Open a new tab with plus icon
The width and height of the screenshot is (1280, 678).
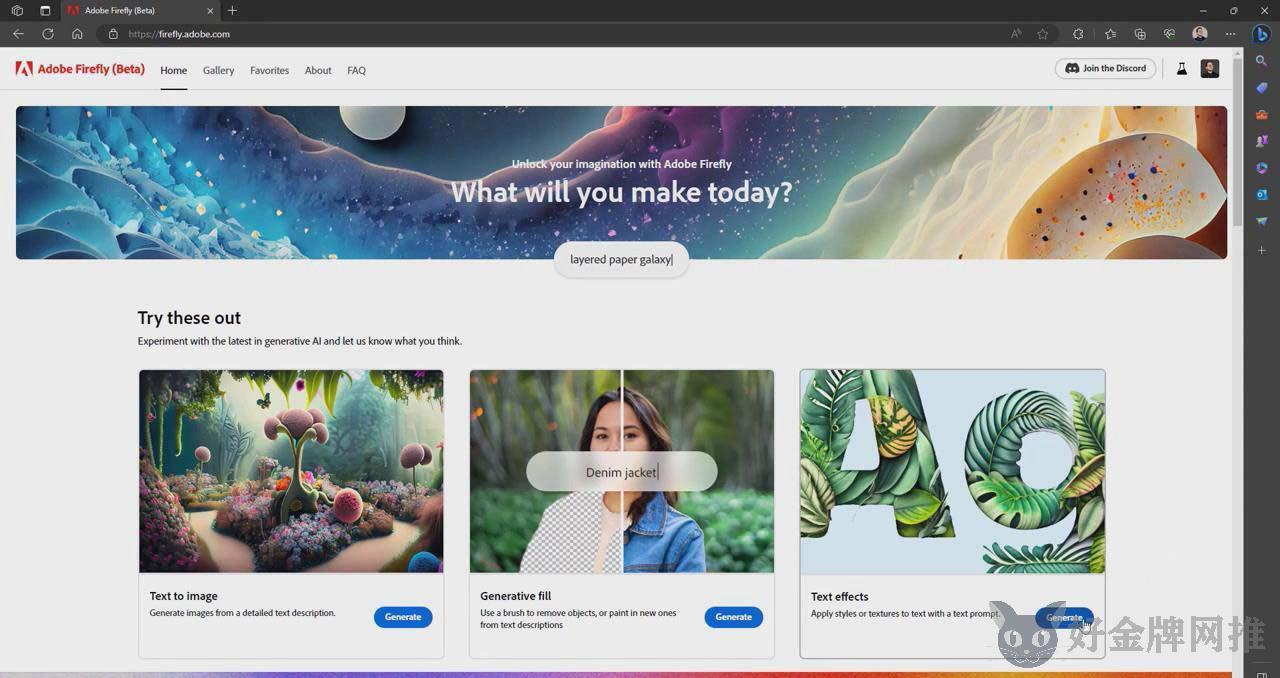(x=232, y=10)
